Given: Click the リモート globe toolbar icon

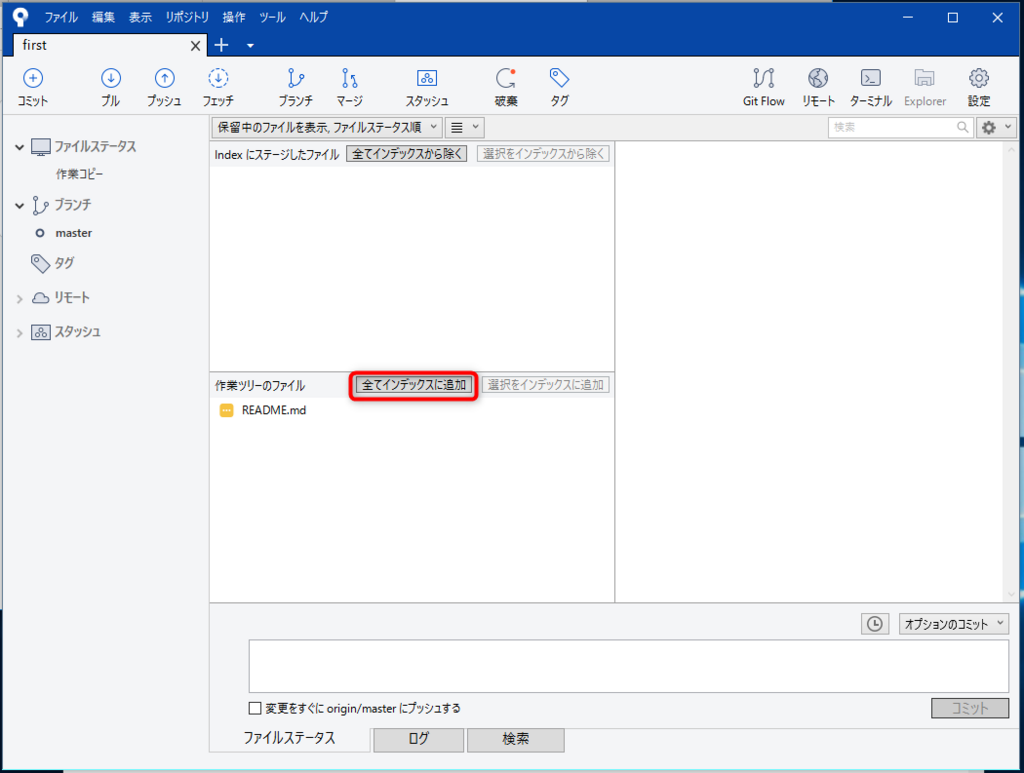Looking at the screenshot, I should [x=818, y=78].
